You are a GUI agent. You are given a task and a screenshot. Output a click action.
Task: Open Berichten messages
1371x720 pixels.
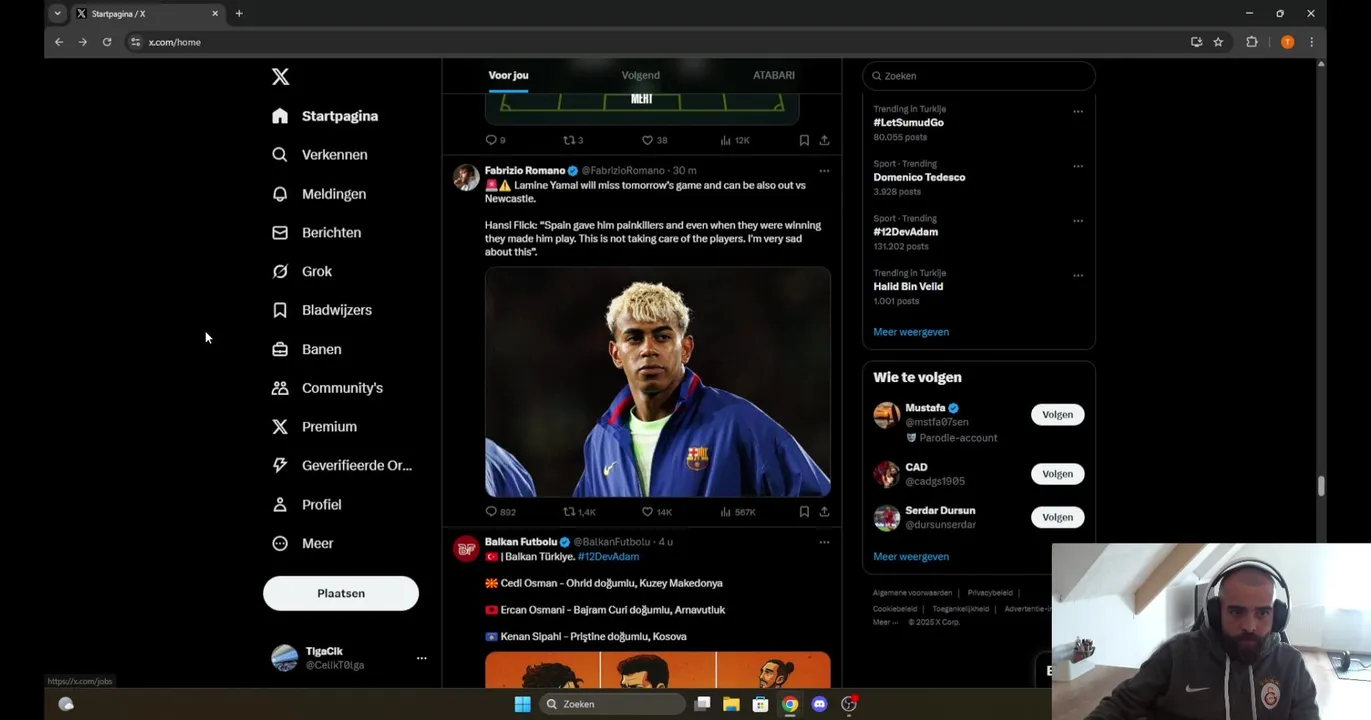coord(317,233)
